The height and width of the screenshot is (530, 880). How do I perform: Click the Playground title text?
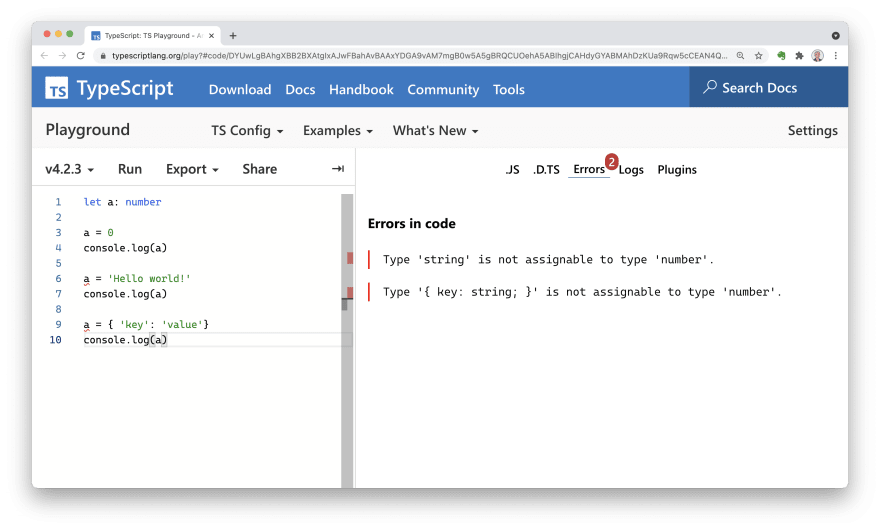point(88,130)
